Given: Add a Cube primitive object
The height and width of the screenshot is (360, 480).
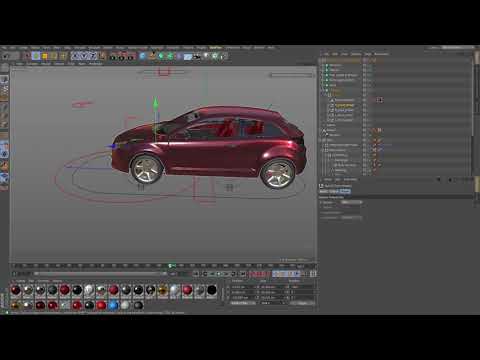Looking at the screenshot, I should 143,56.
